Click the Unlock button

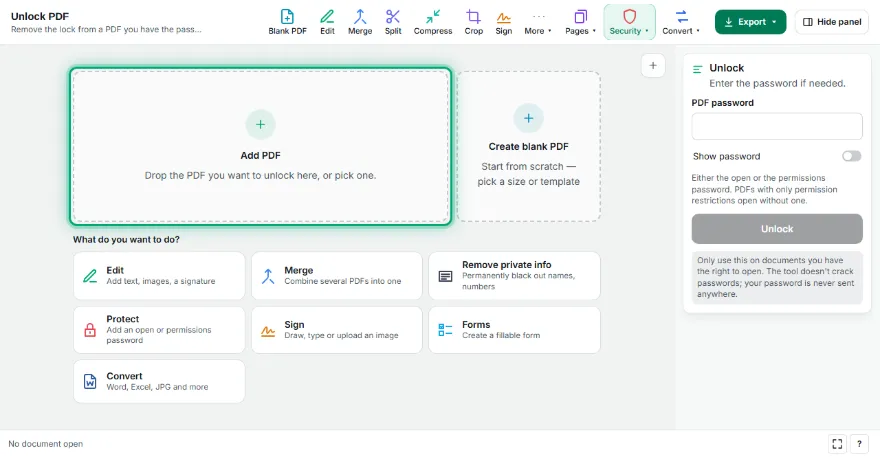[x=777, y=228]
